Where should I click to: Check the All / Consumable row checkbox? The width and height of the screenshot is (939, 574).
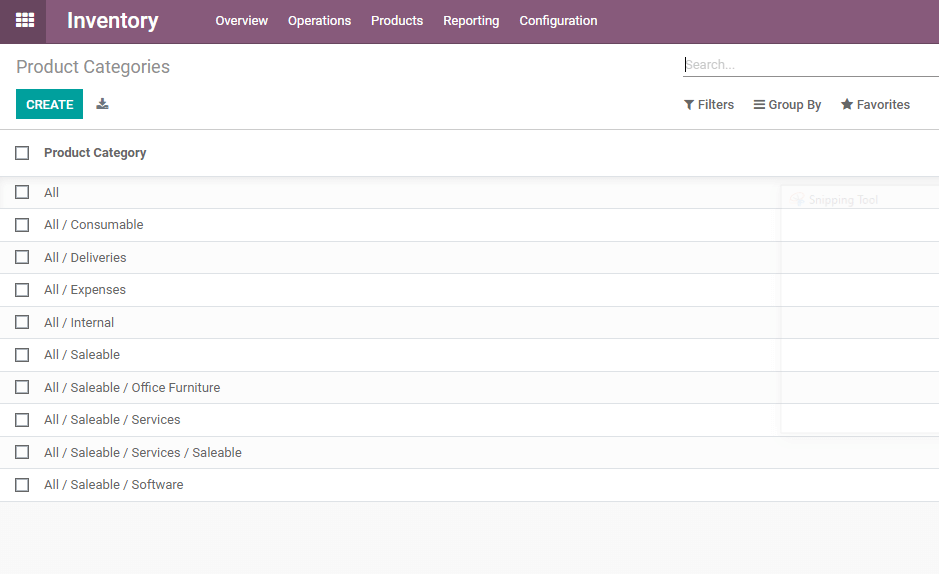22,225
